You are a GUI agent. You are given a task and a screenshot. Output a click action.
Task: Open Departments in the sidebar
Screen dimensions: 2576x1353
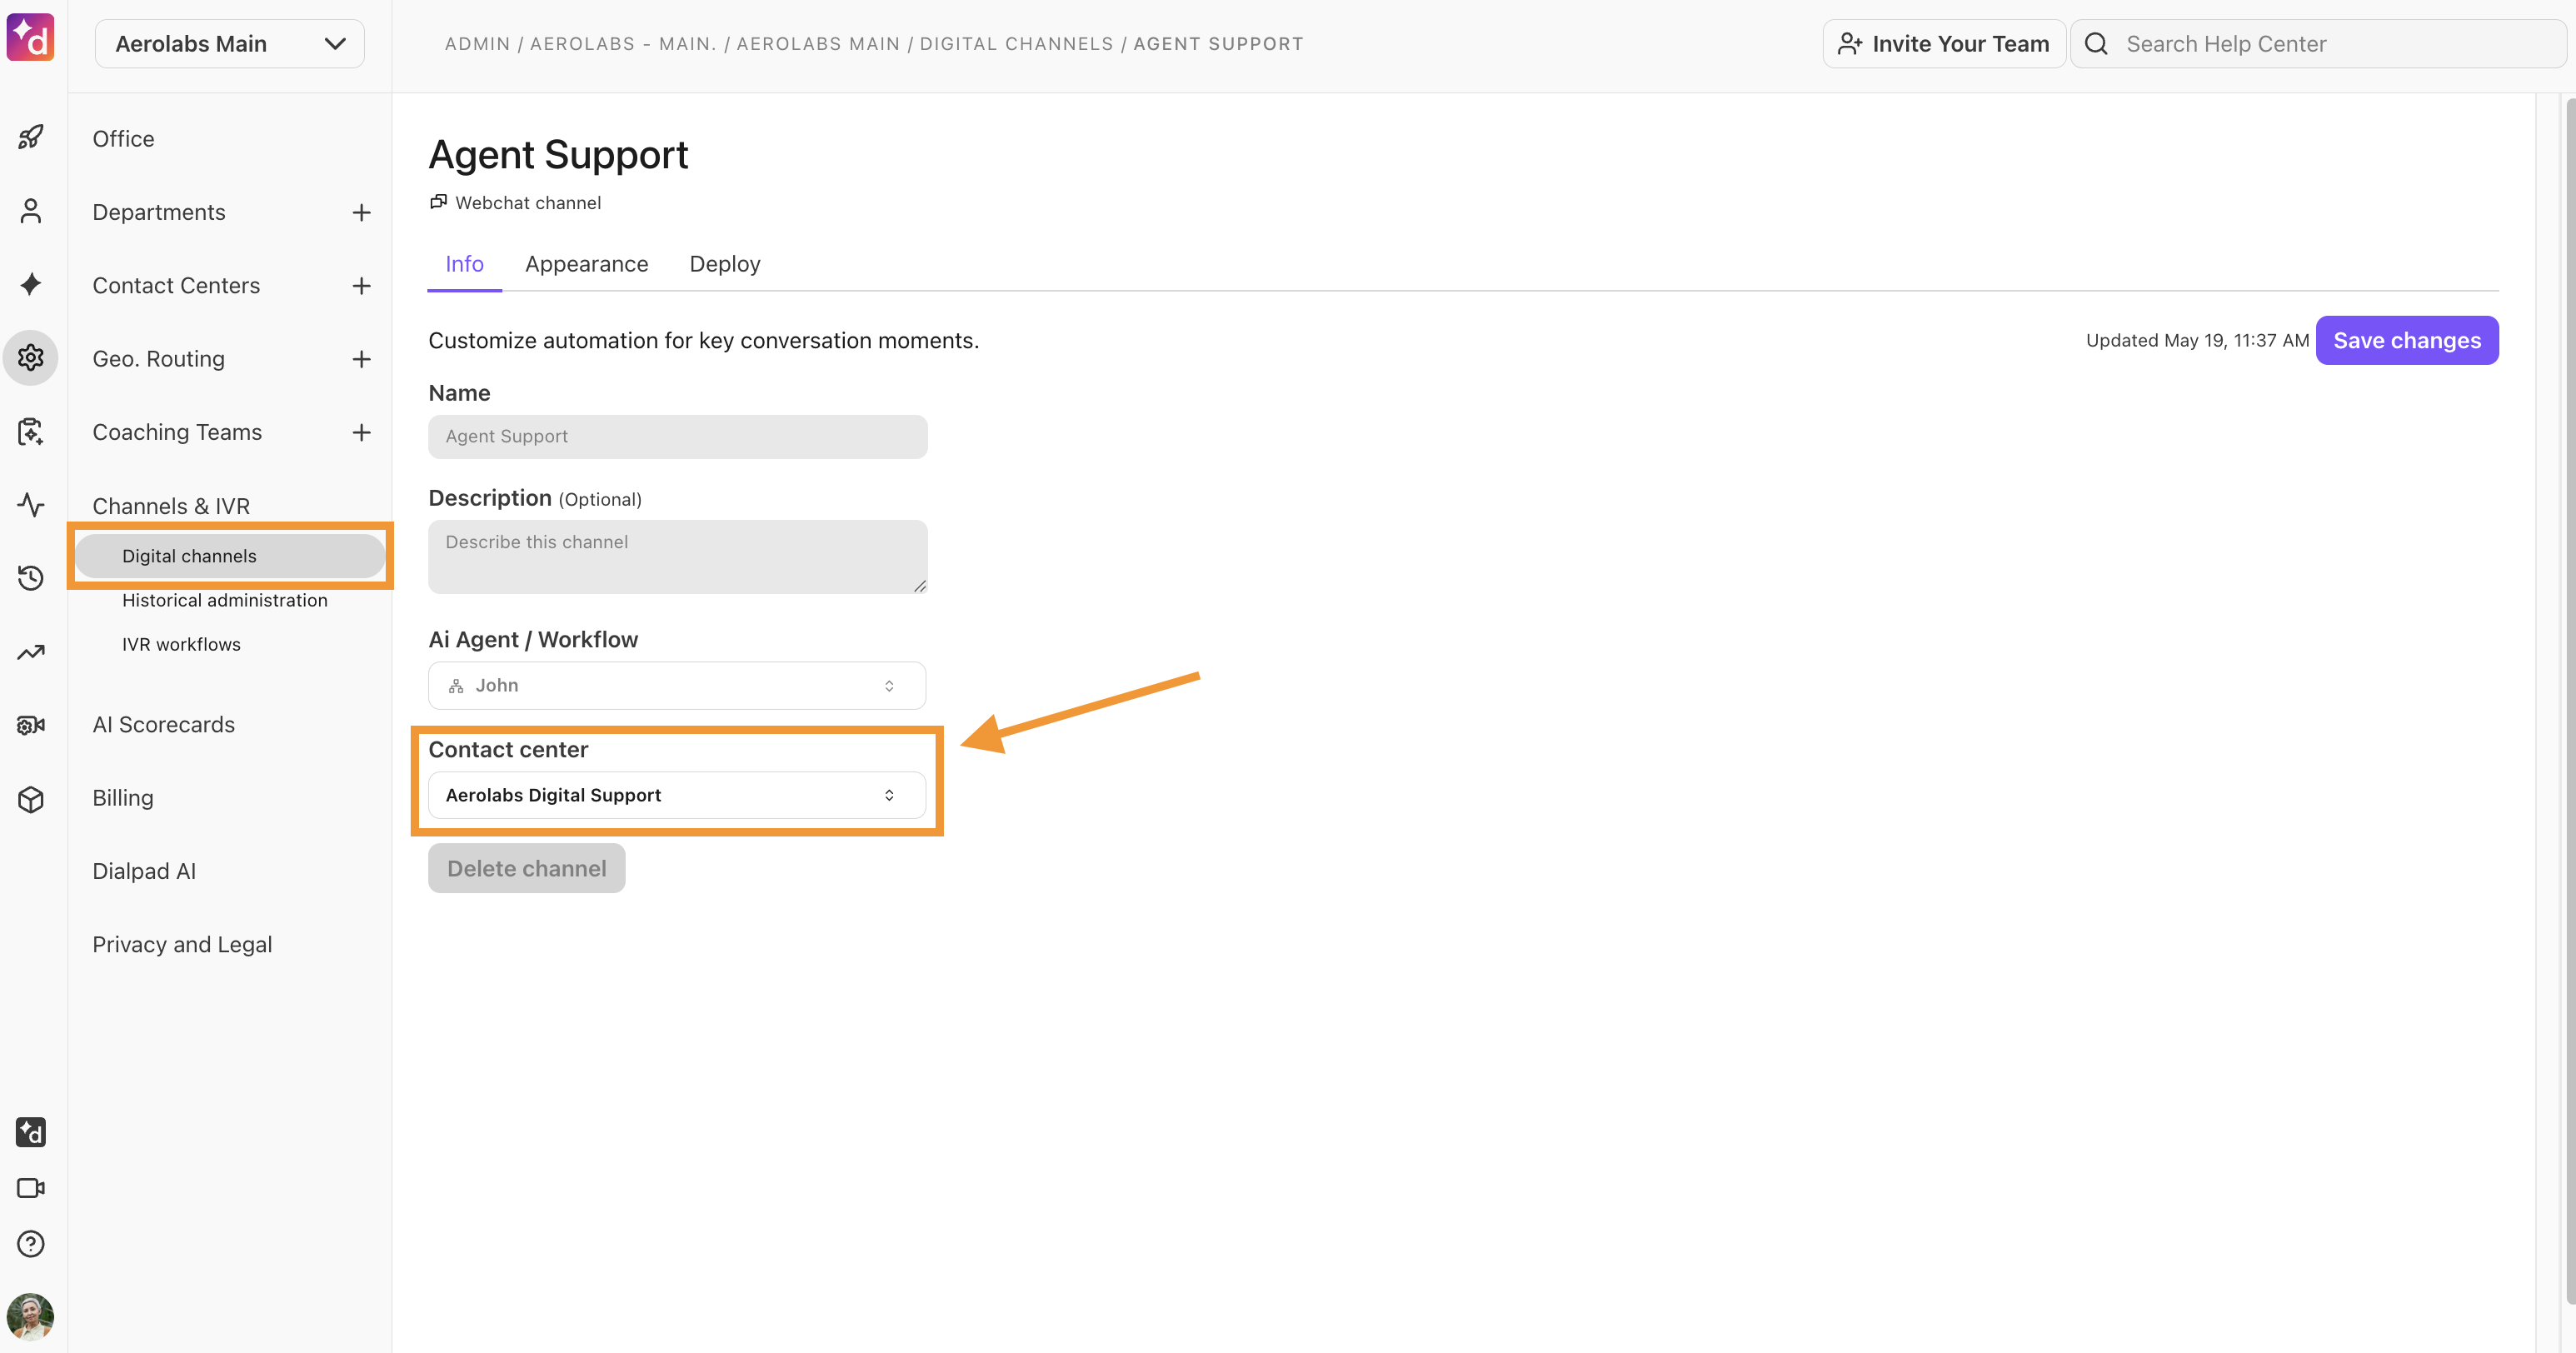[159, 212]
